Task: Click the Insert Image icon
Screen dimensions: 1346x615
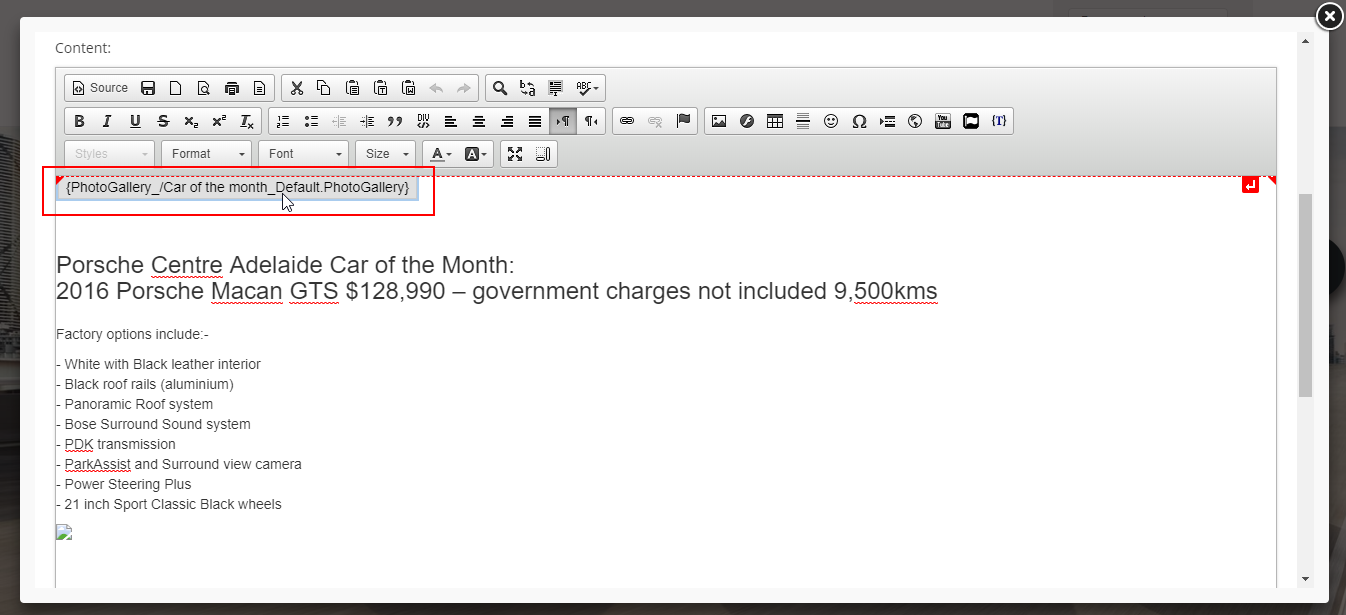Action: [x=718, y=121]
